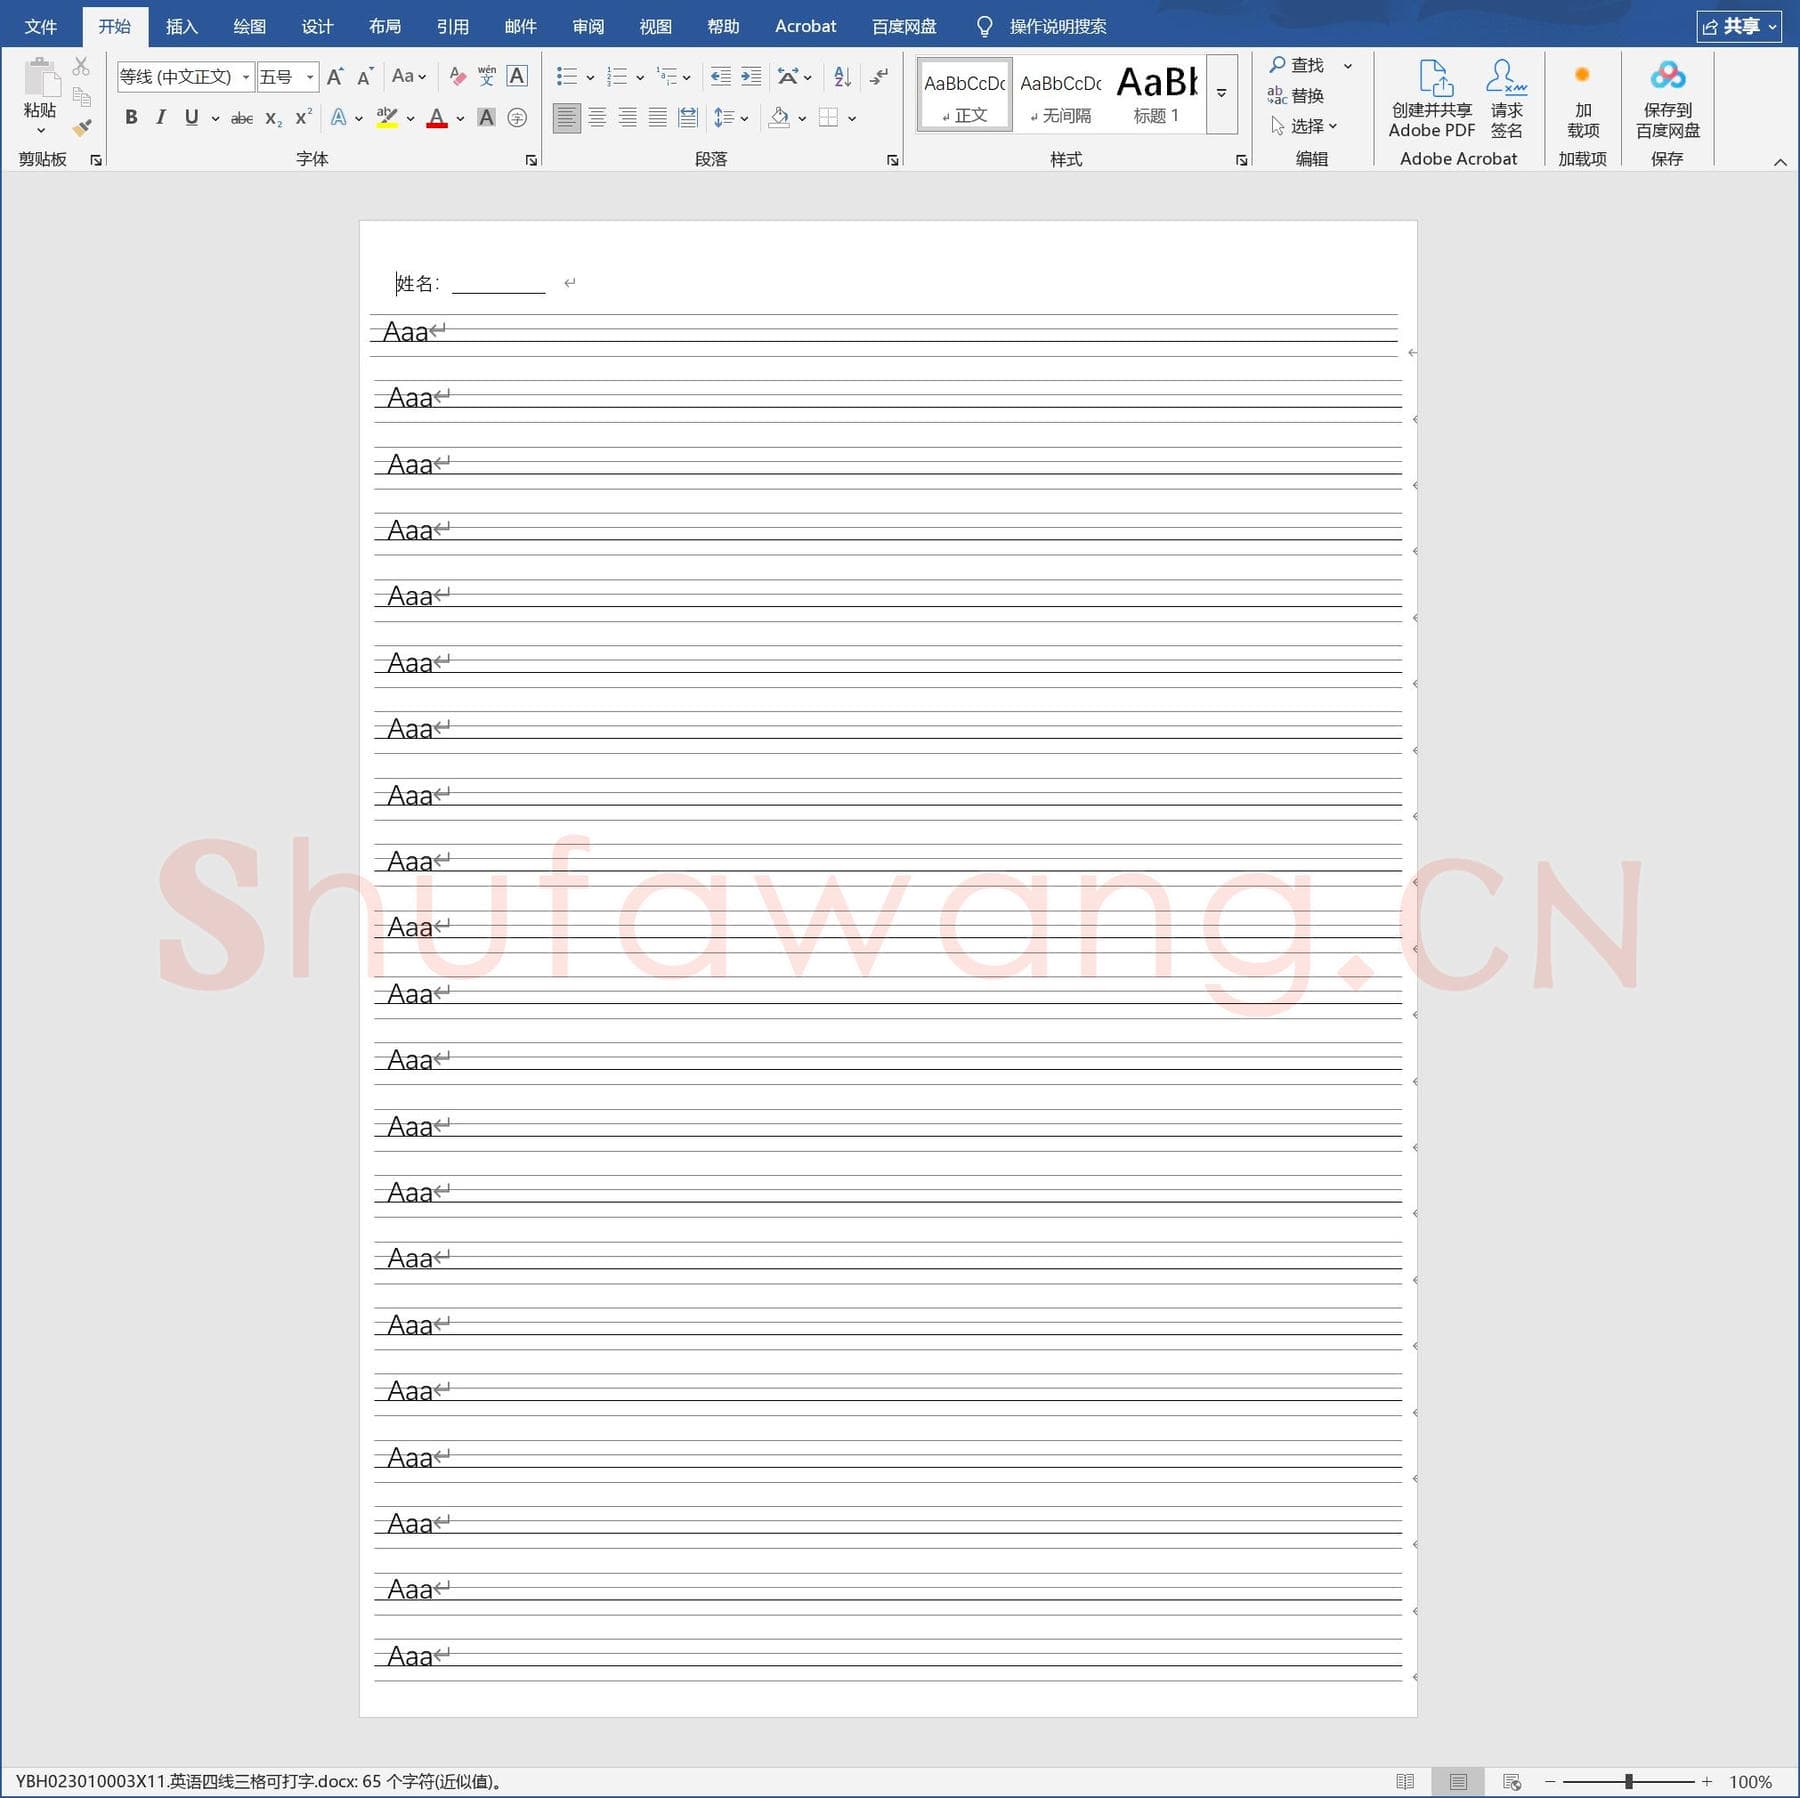
Task: Click the zoom slider handle
Action: coord(1629,1781)
